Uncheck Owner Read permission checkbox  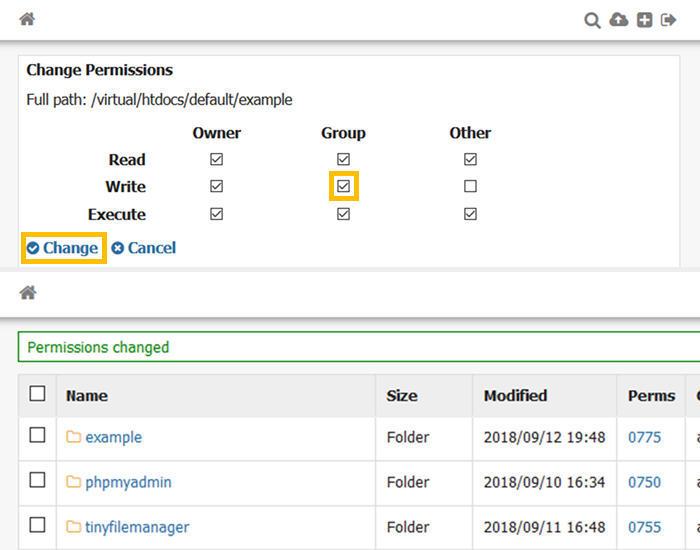tap(217, 159)
